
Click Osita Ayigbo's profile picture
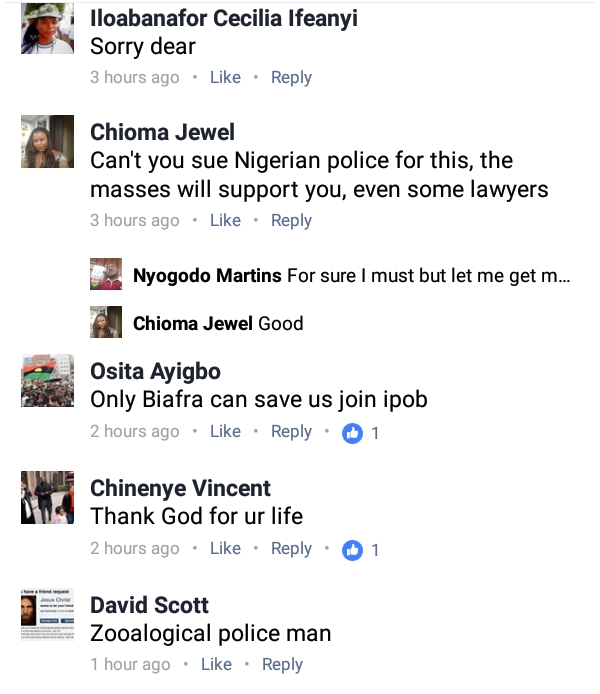coord(47,381)
